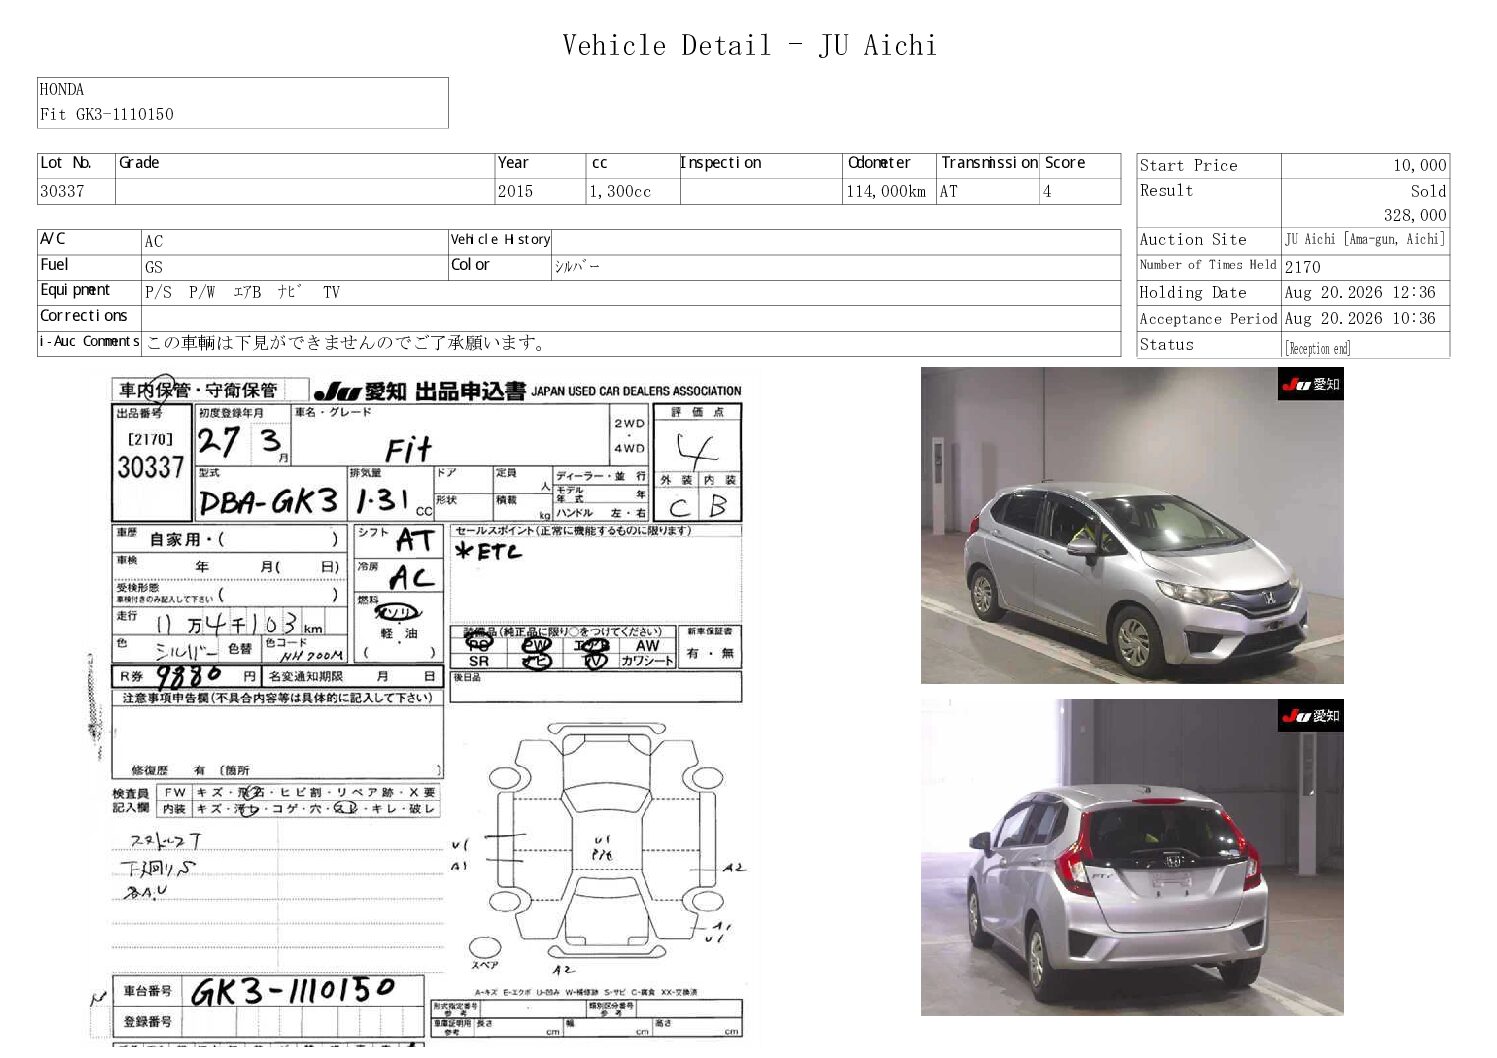Image resolution: width=1497 pixels, height=1058 pixels.
Task: Click the result status 'Sold'
Action: coord(1428,191)
